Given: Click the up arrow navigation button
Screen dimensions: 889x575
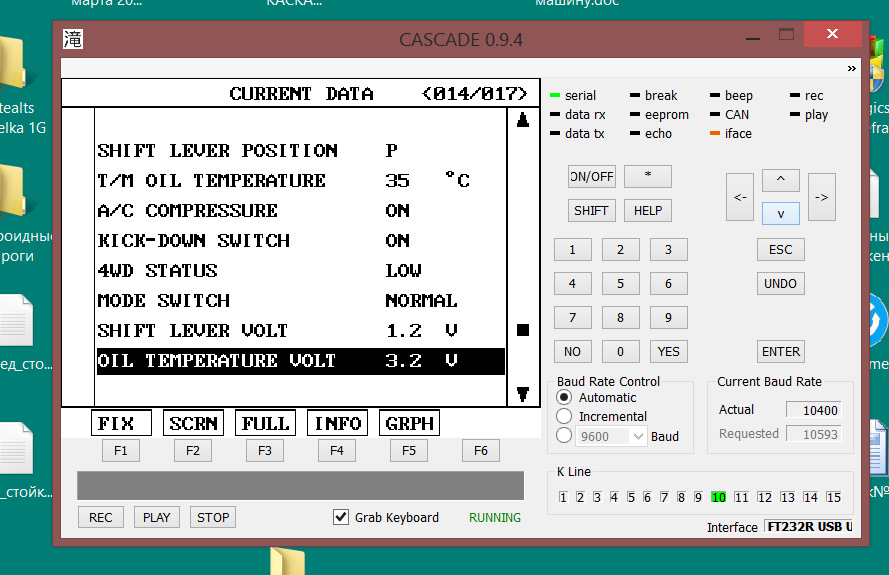Looking at the screenshot, I should point(781,180).
